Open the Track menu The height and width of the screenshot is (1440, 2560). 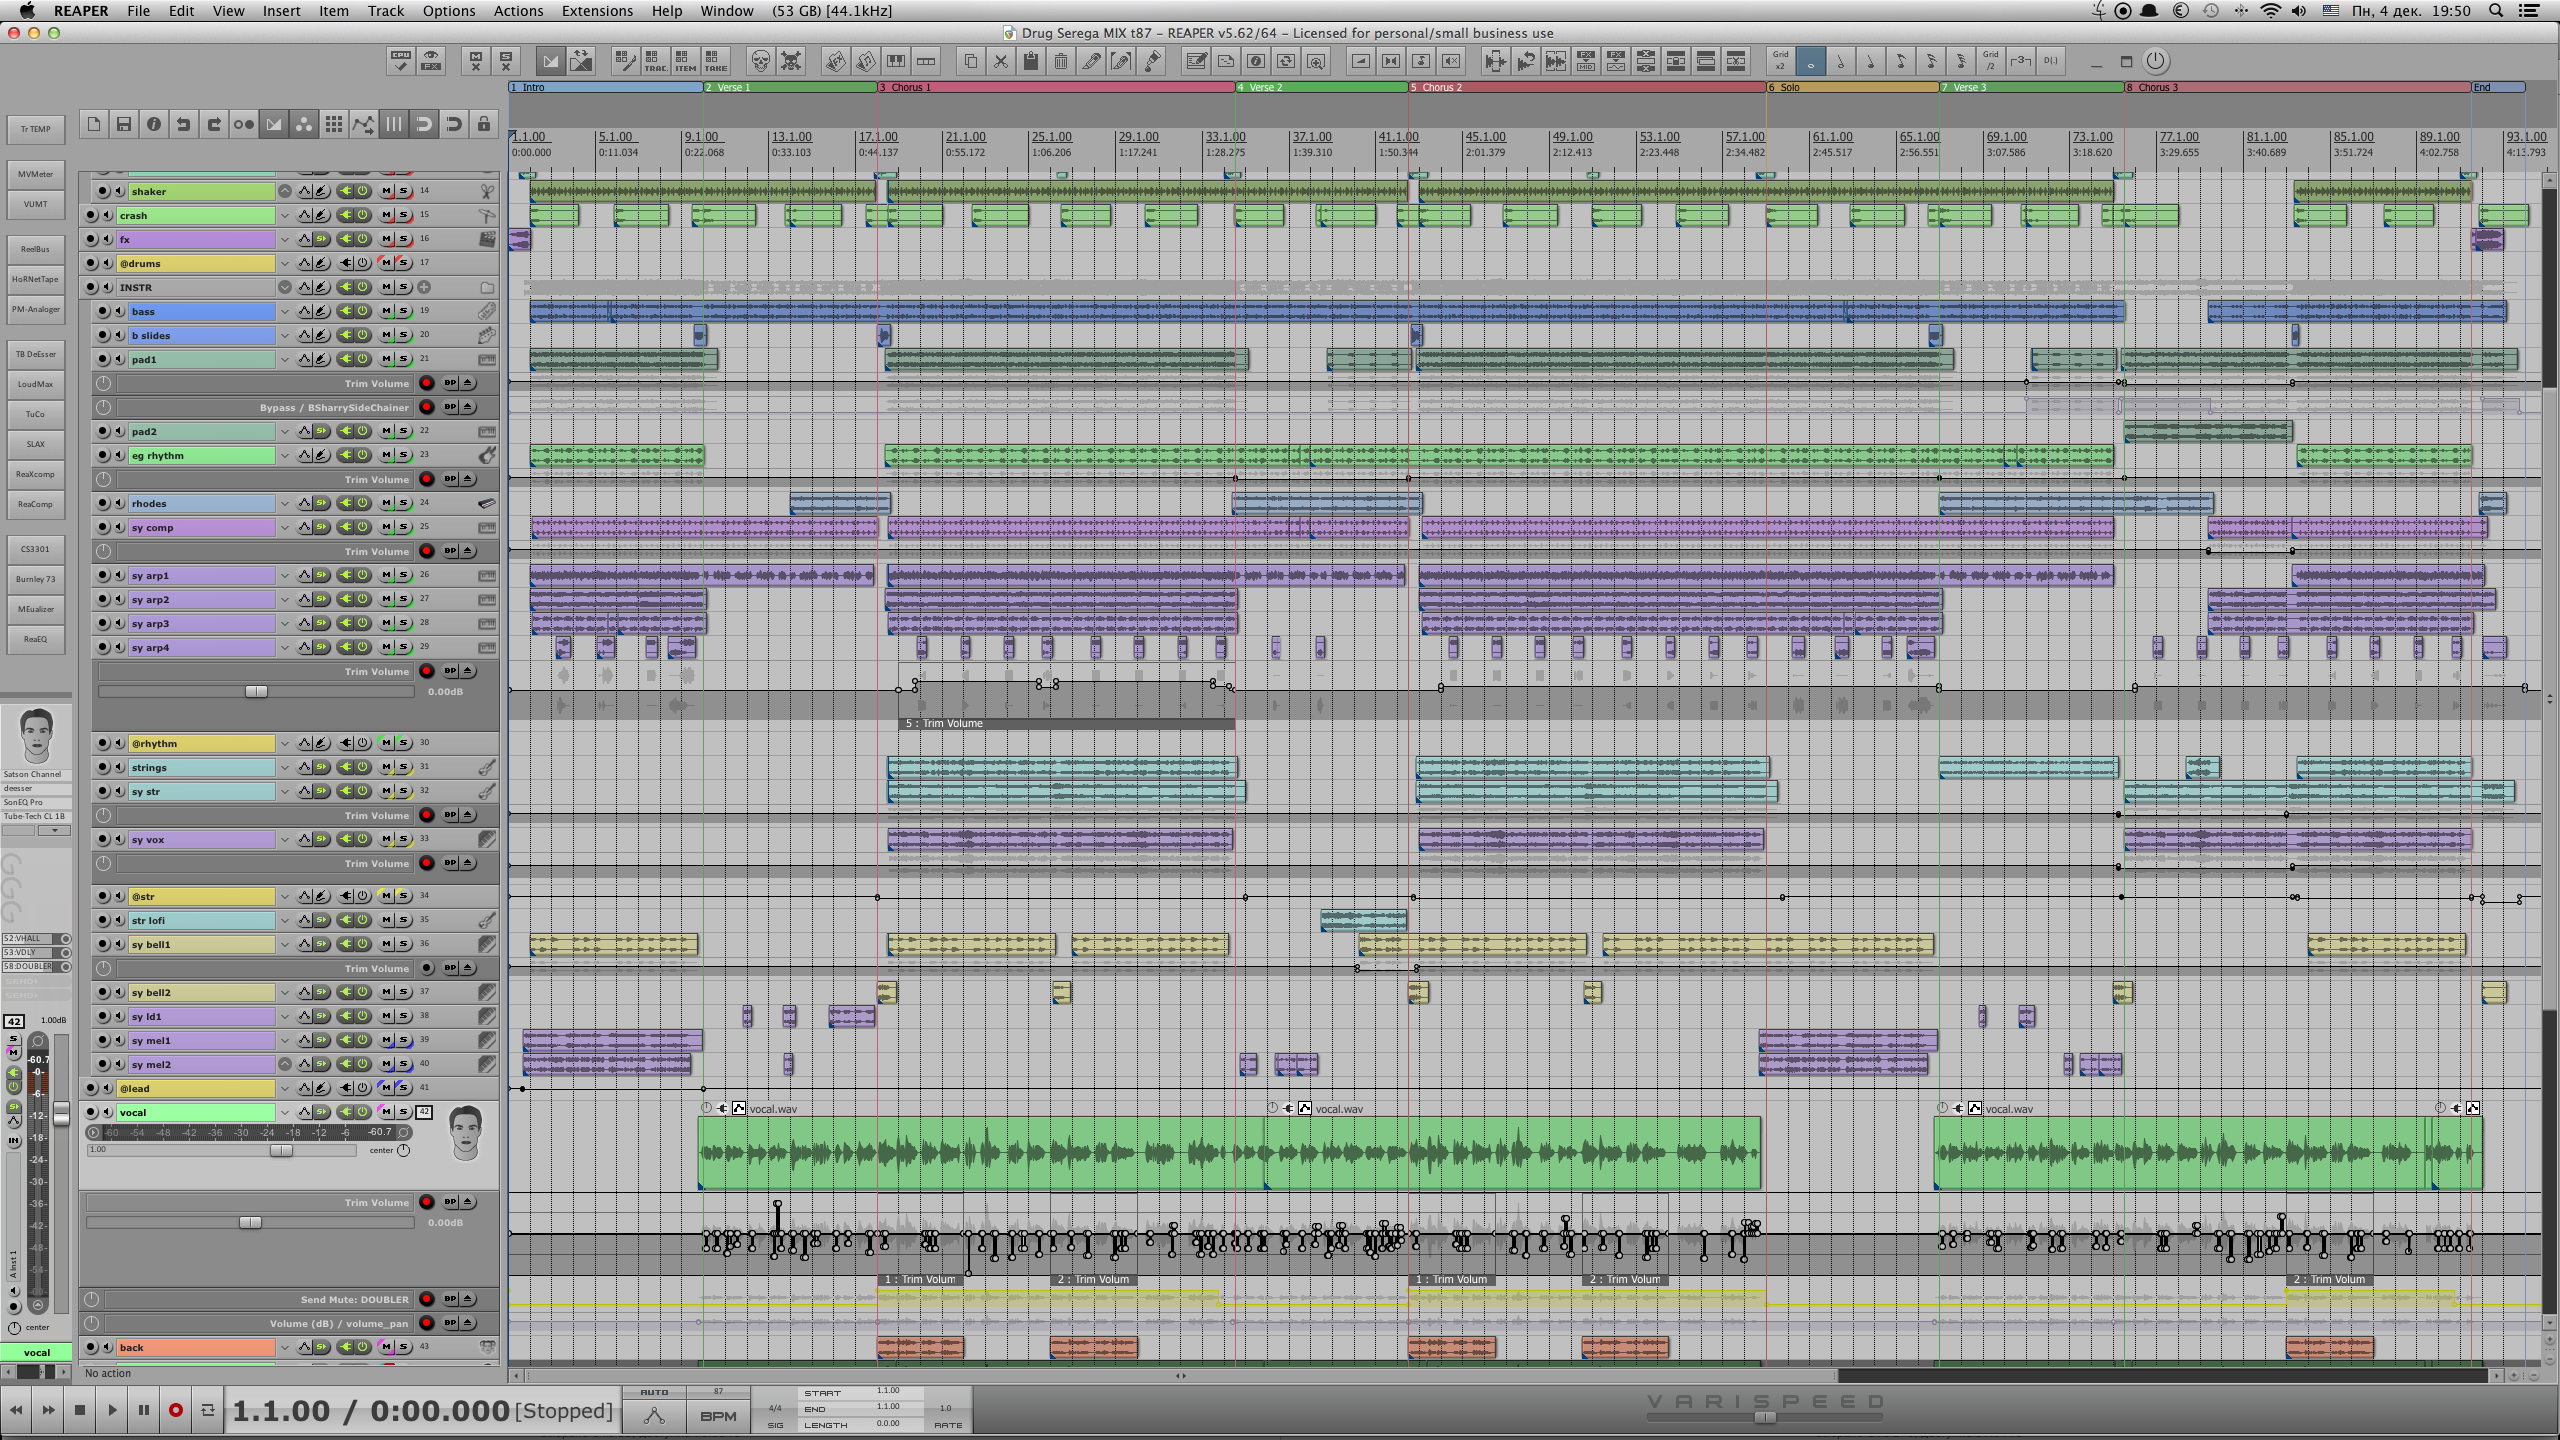(x=385, y=11)
